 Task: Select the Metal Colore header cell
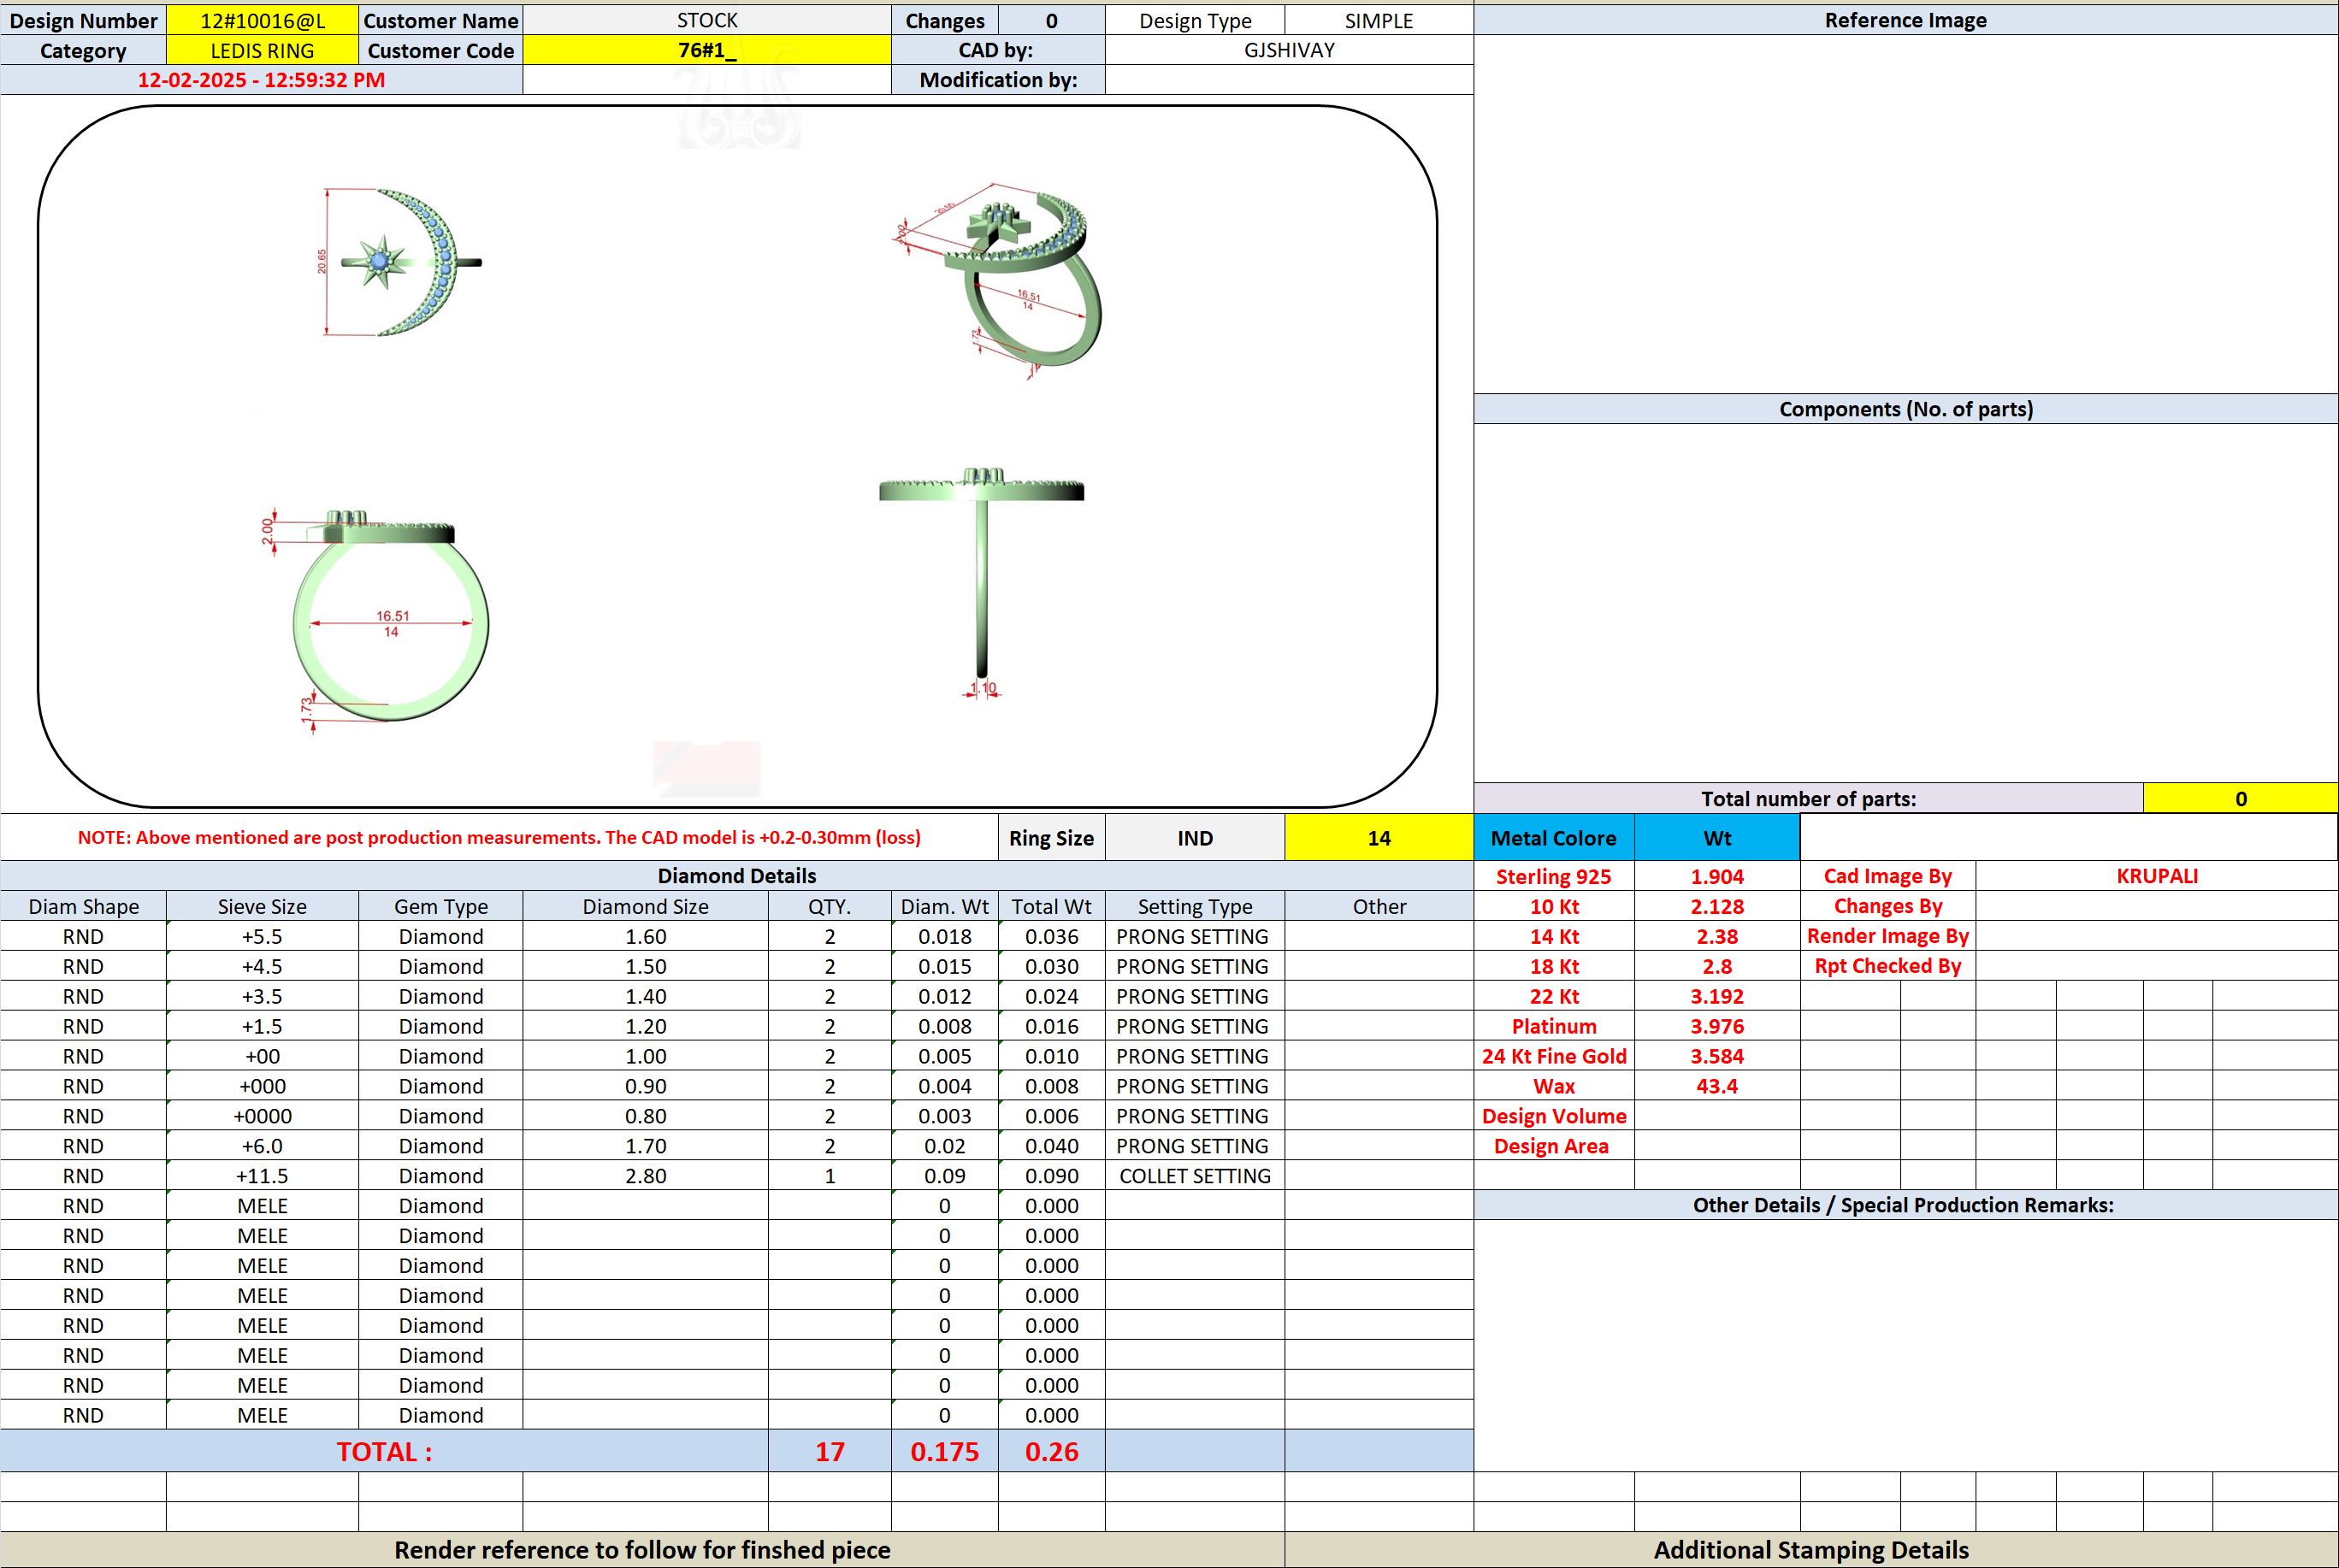click(x=1554, y=838)
